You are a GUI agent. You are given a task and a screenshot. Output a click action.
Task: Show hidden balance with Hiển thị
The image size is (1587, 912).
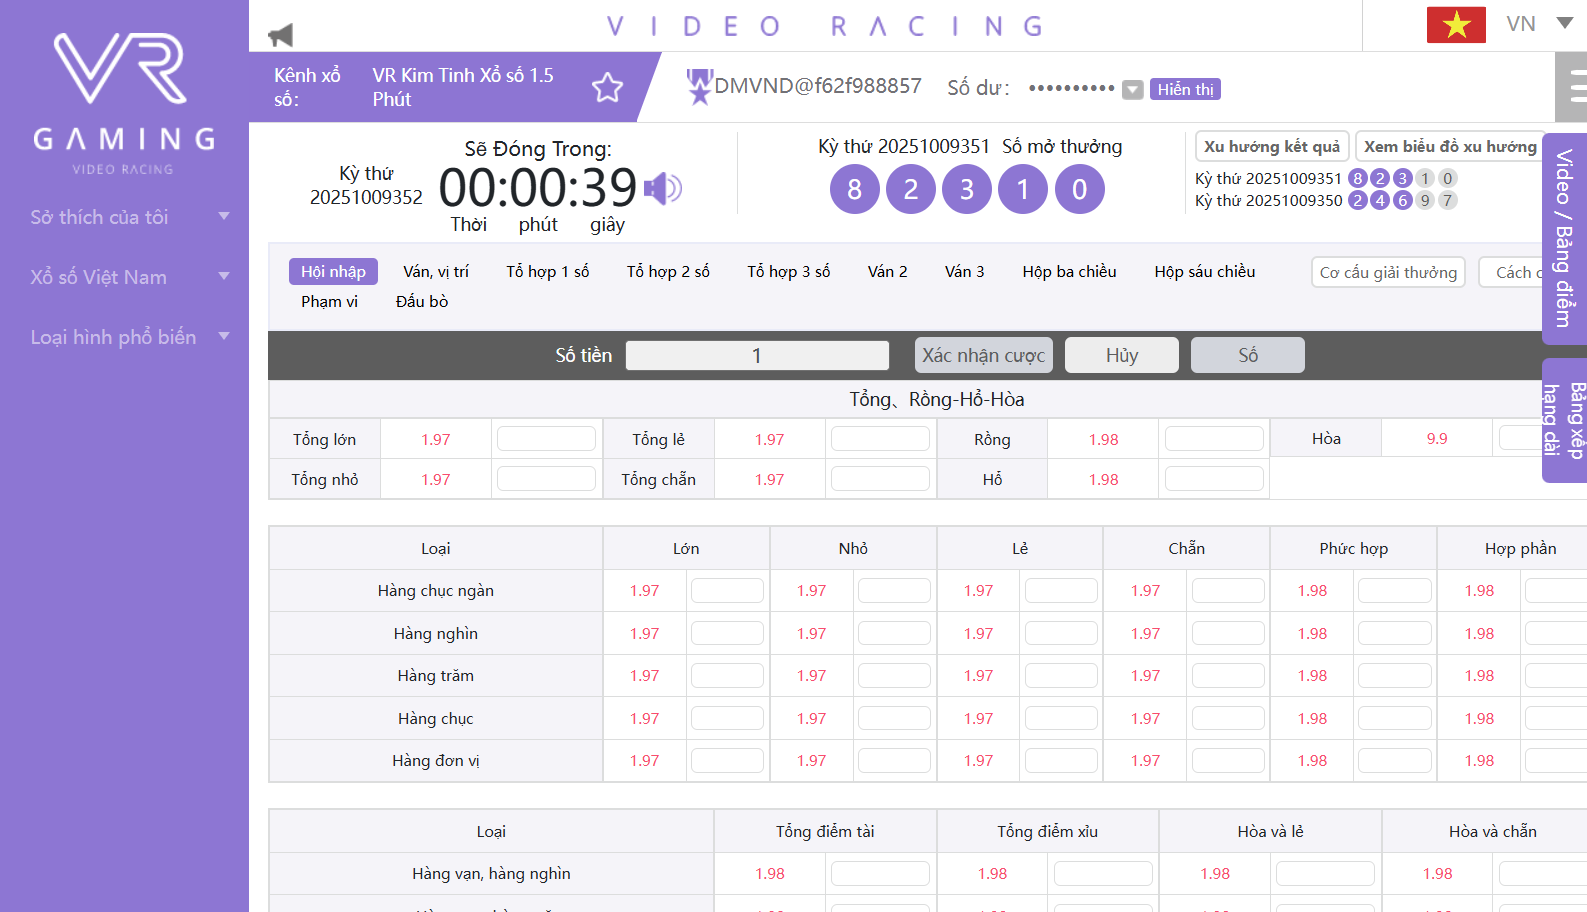point(1185,89)
